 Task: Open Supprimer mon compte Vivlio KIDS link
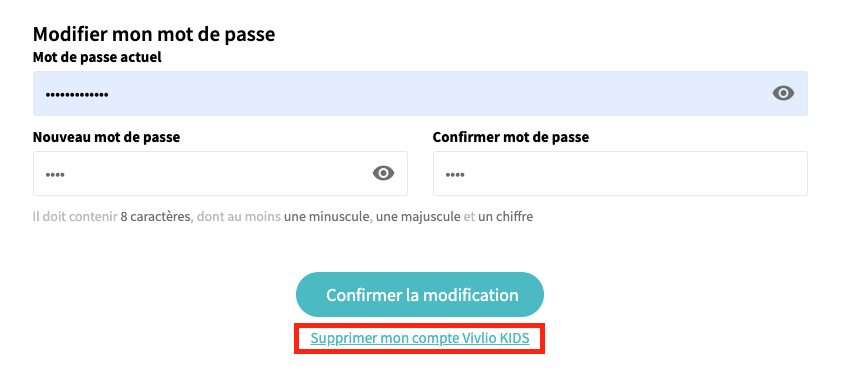(420, 338)
